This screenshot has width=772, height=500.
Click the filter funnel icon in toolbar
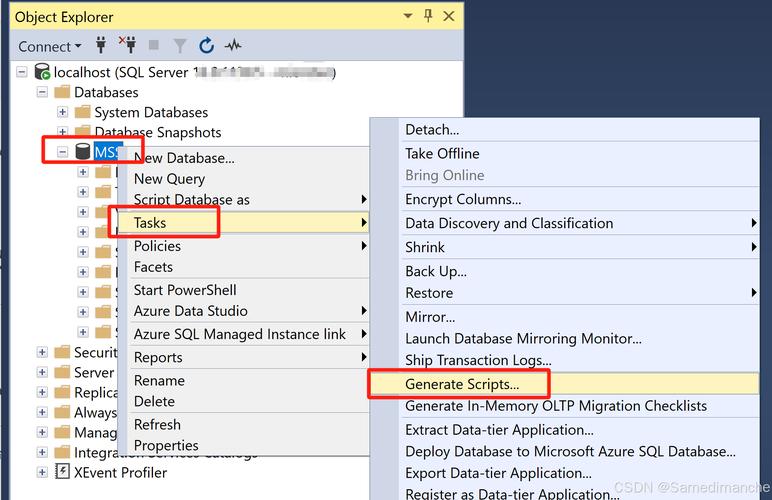click(180, 45)
